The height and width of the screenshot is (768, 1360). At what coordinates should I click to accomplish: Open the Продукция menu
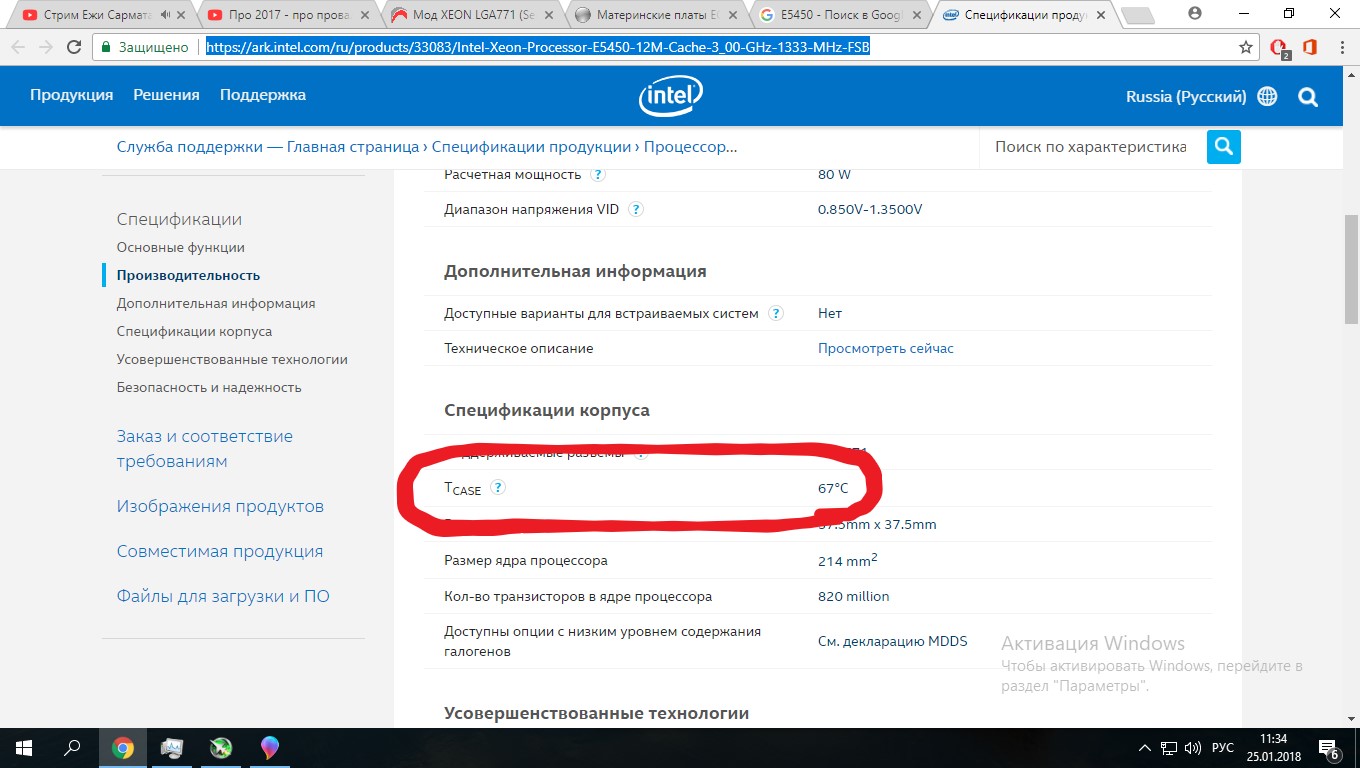pyautogui.click(x=71, y=95)
